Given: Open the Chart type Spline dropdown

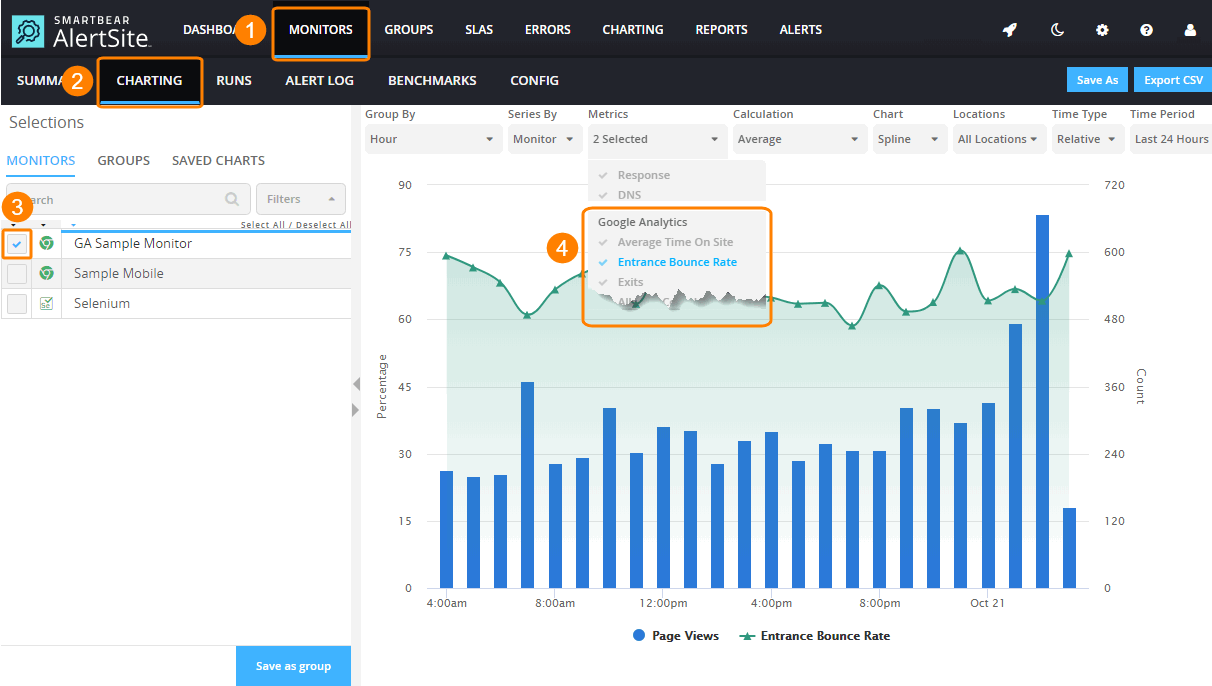Looking at the screenshot, I should pos(910,139).
